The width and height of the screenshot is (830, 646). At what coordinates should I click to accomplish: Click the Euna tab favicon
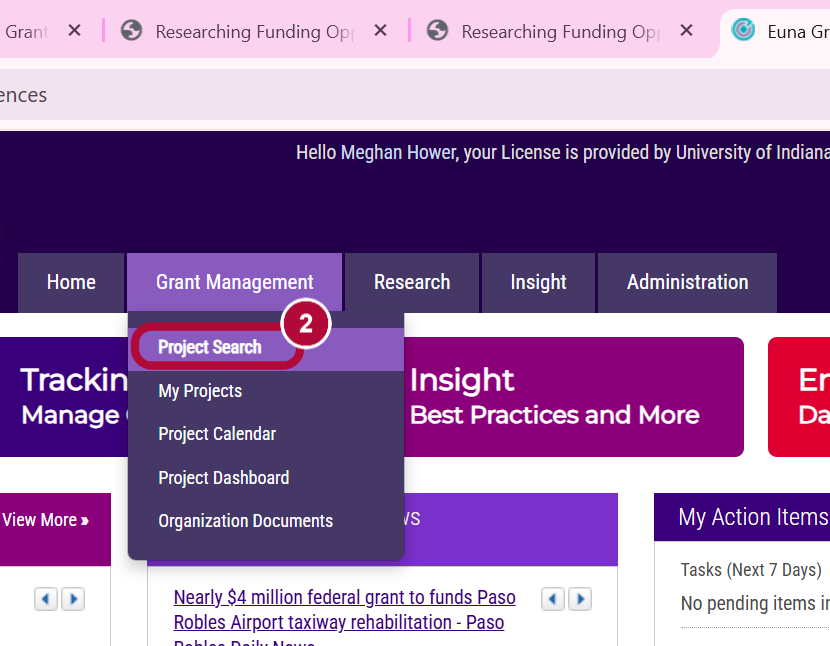[x=743, y=30]
